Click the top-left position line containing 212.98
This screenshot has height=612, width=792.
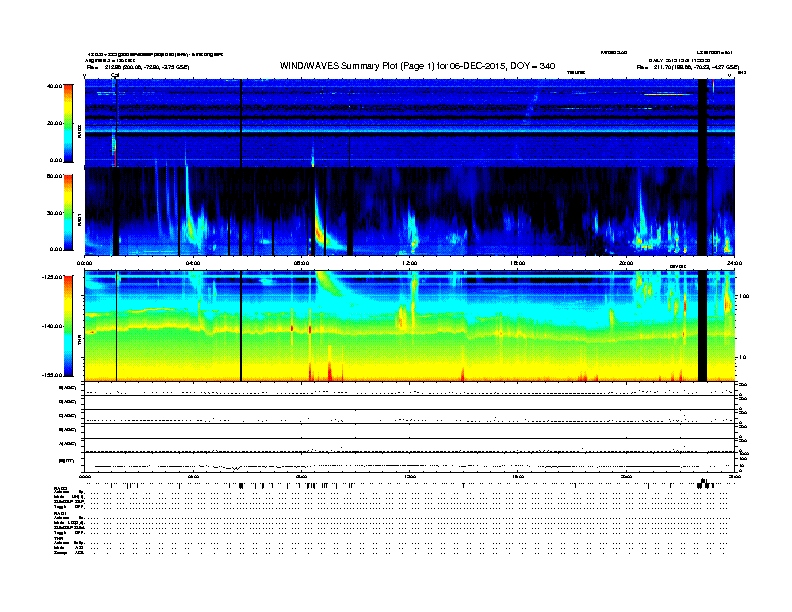coord(138,67)
